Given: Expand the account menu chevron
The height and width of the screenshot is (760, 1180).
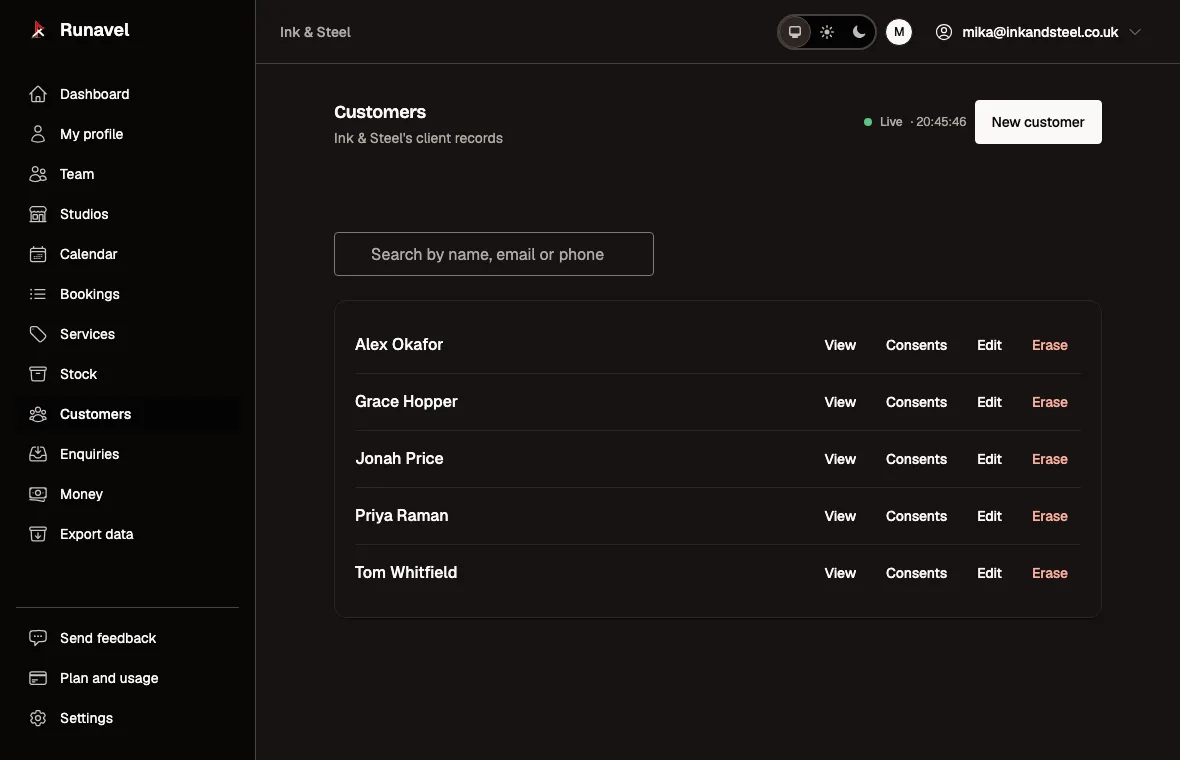Looking at the screenshot, I should [1136, 32].
